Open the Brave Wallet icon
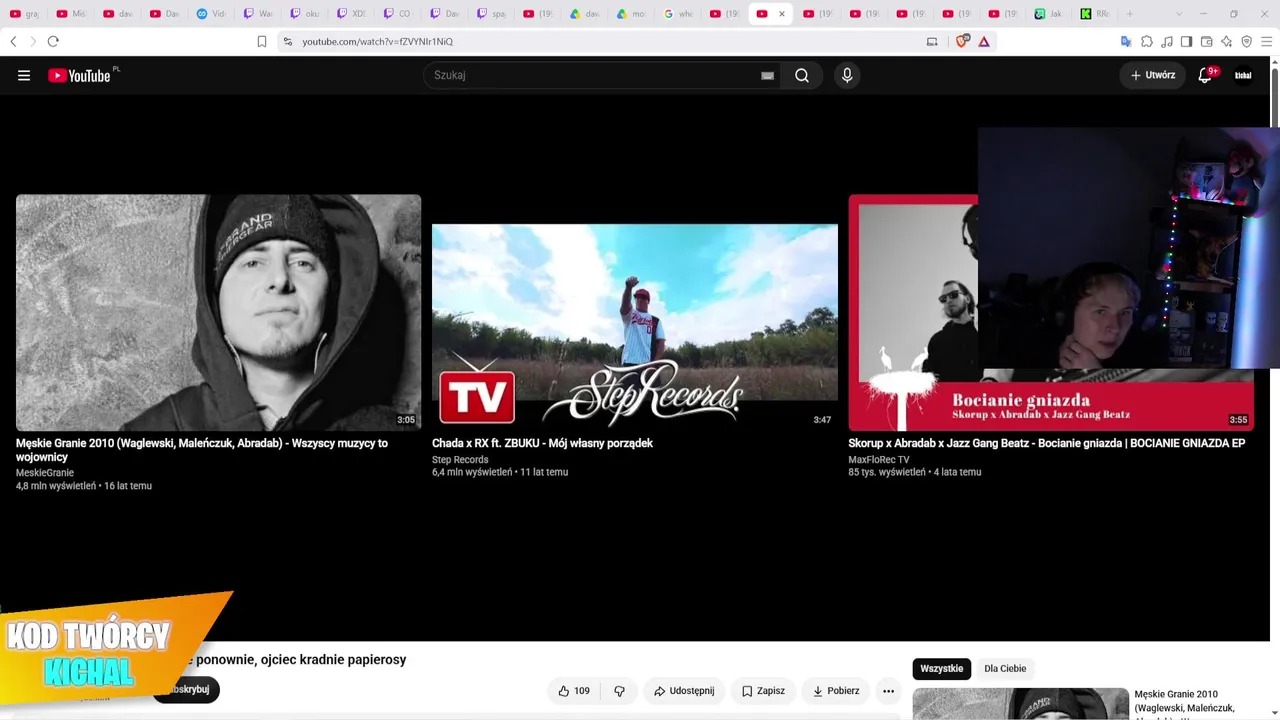The height and width of the screenshot is (720, 1280). coord(1207,41)
